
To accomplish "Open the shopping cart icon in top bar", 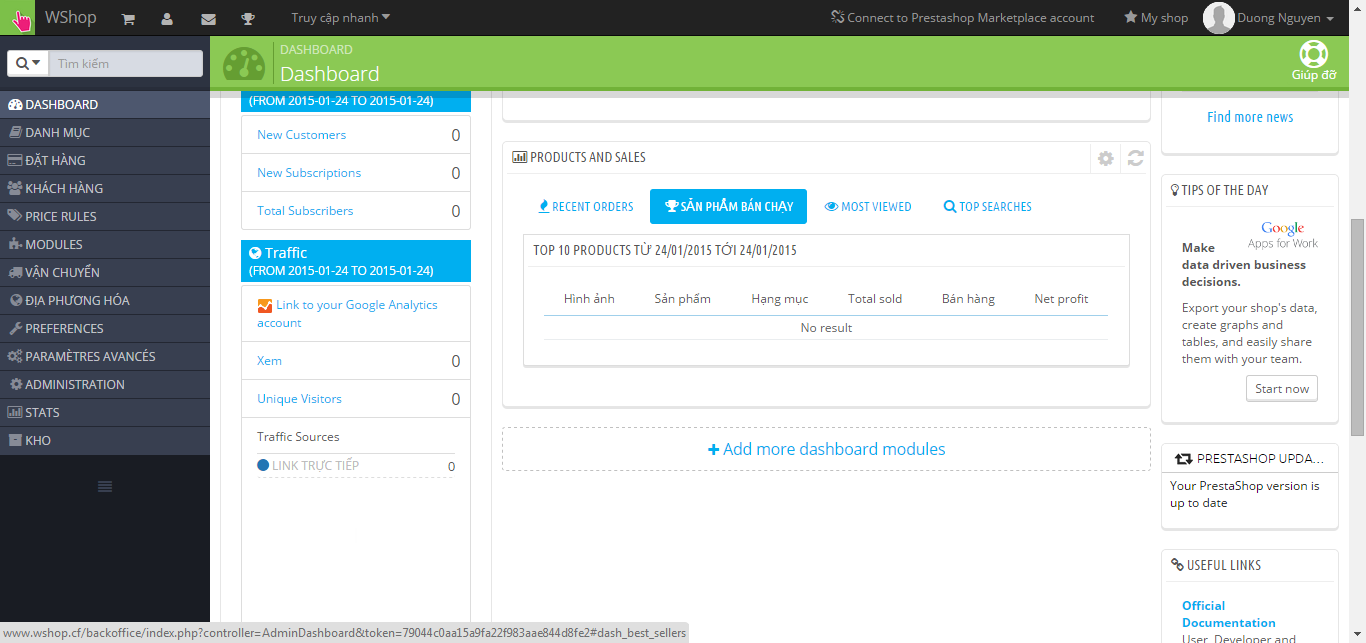I will 128,18.
